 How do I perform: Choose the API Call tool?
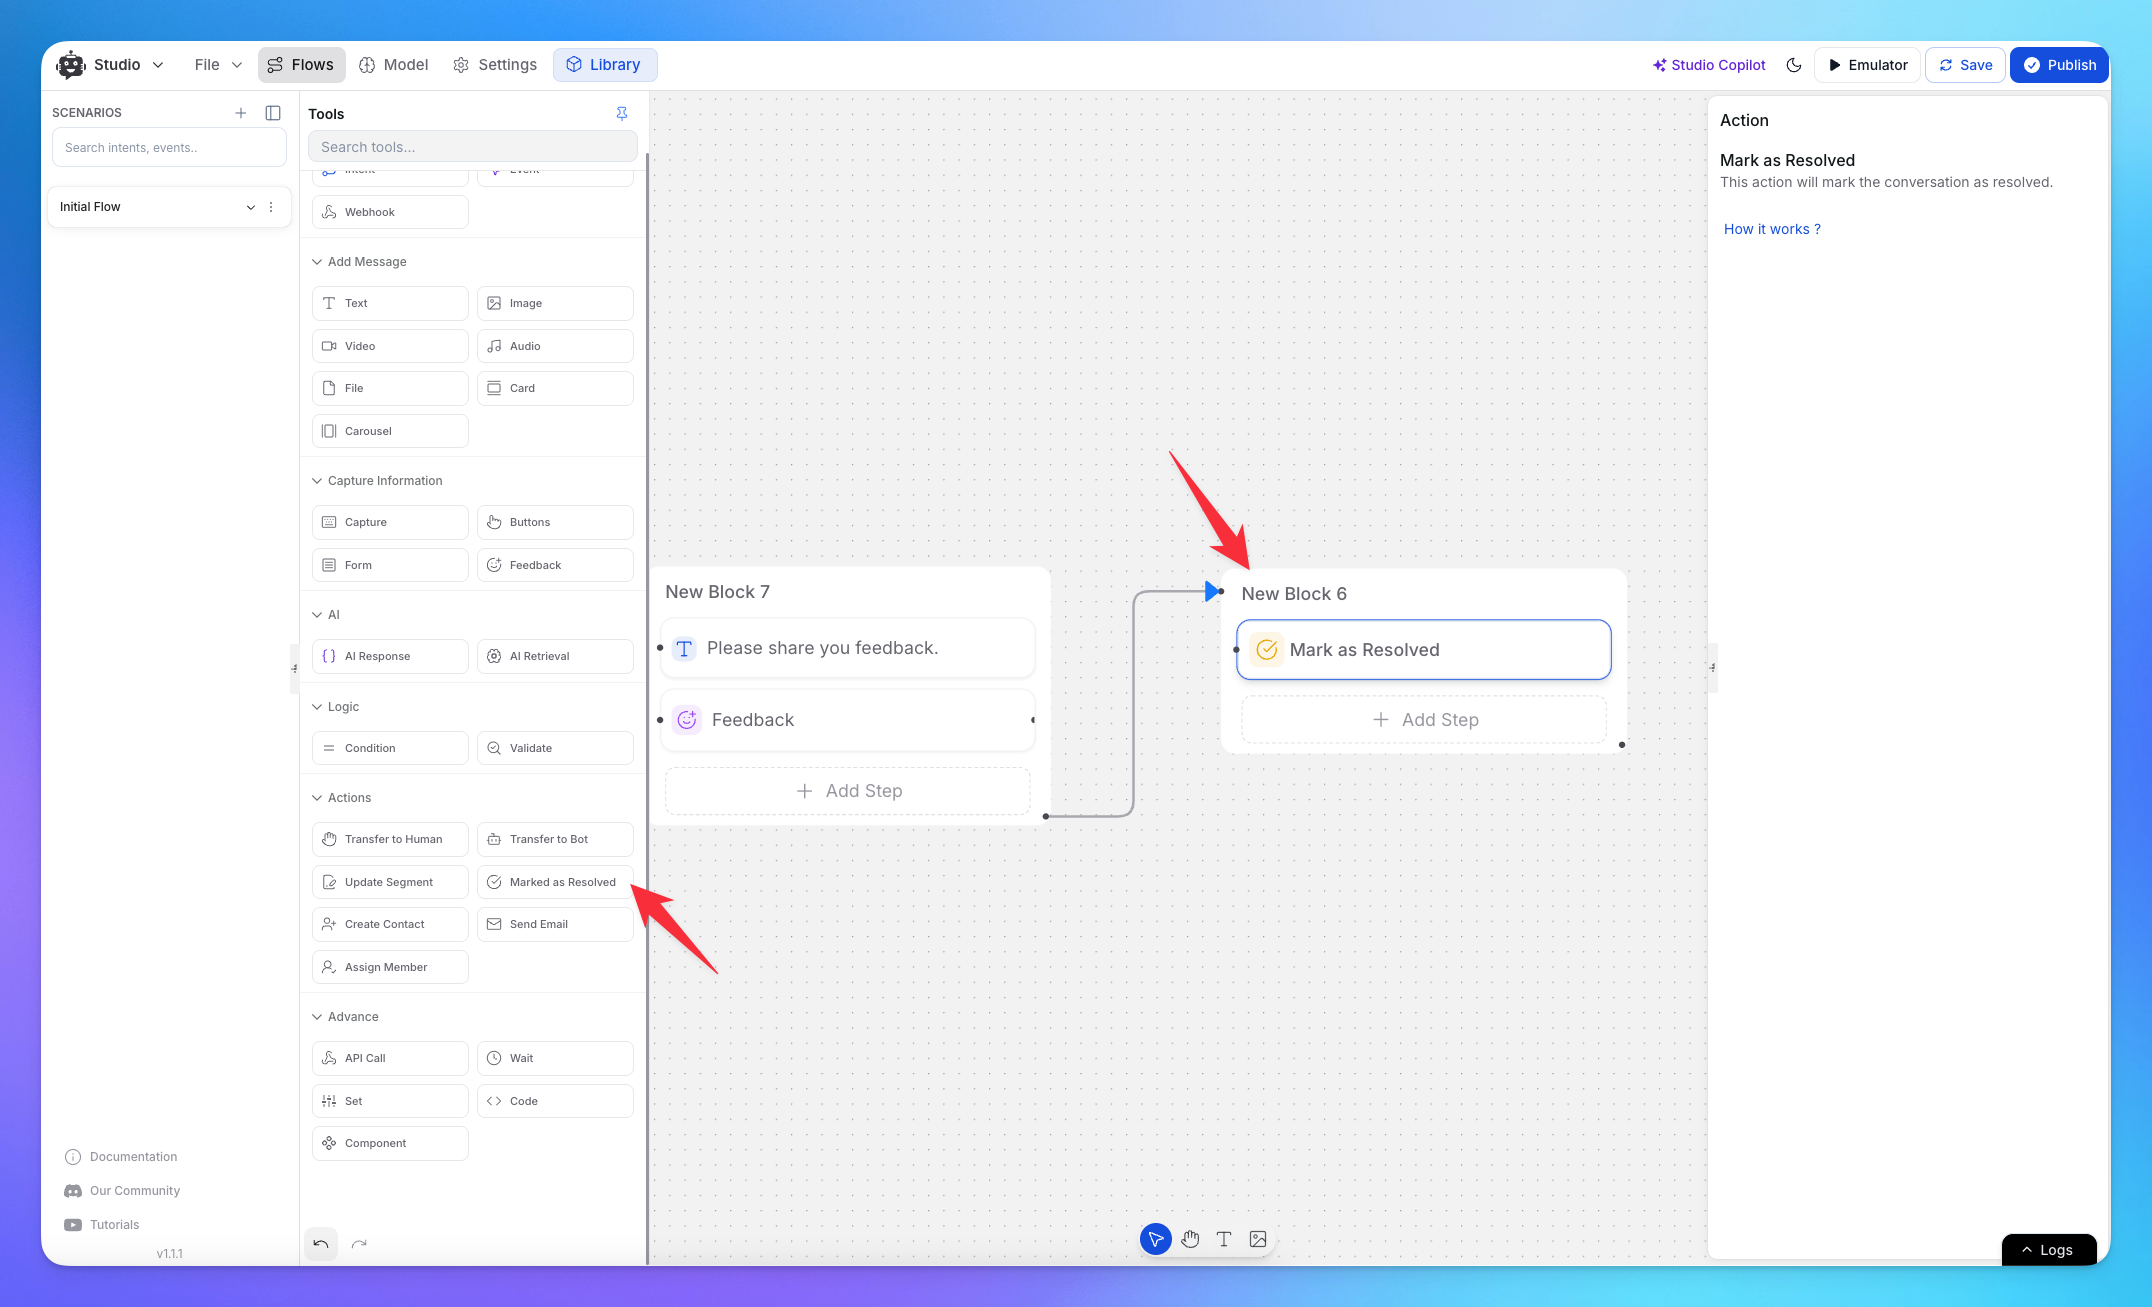[x=390, y=1058]
